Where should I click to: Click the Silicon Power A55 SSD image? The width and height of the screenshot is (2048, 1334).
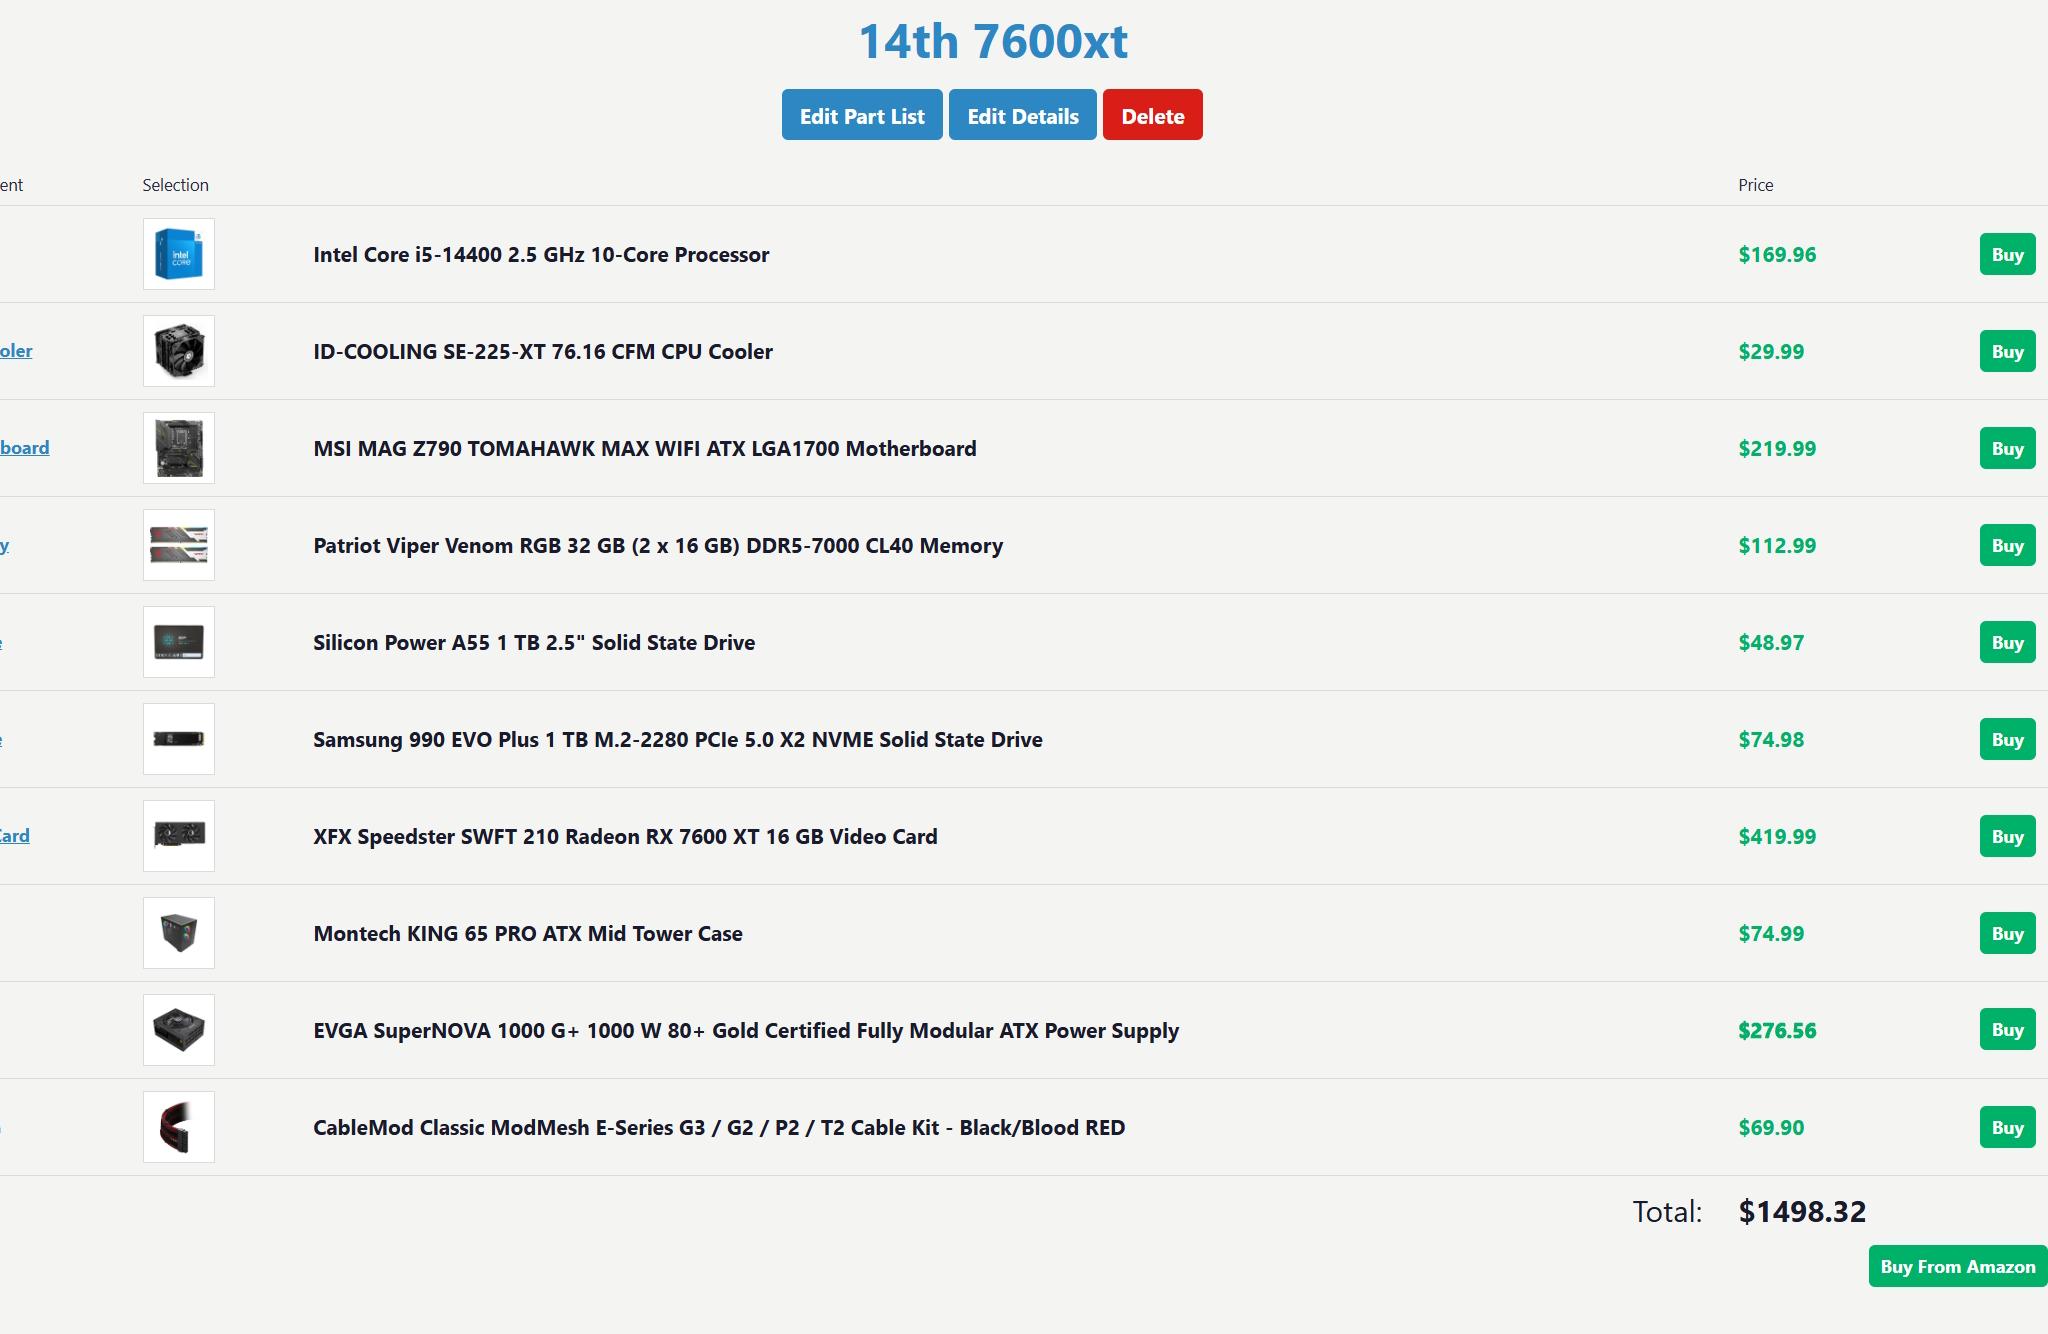click(x=178, y=642)
